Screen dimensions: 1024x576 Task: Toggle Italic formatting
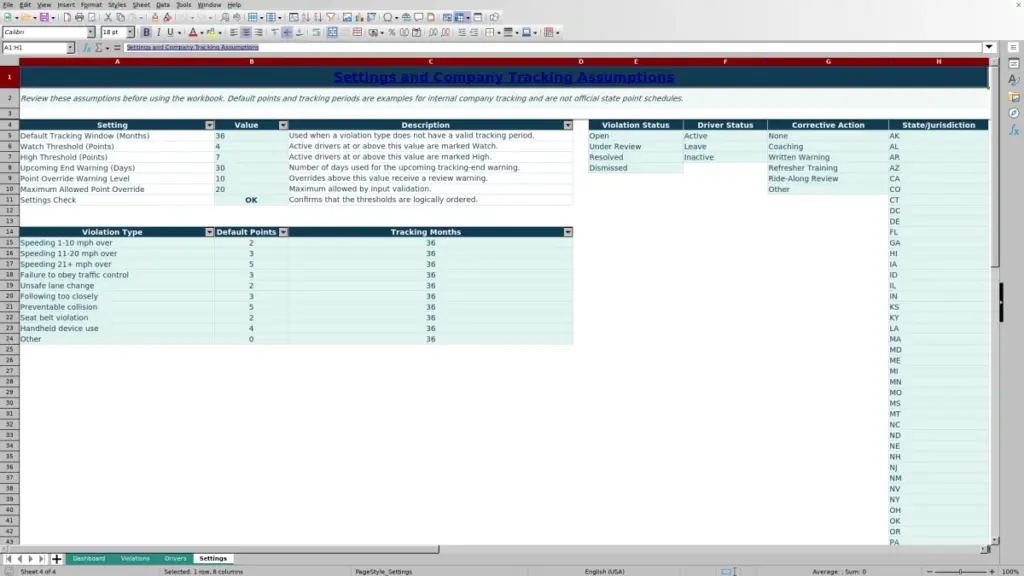click(158, 32)
